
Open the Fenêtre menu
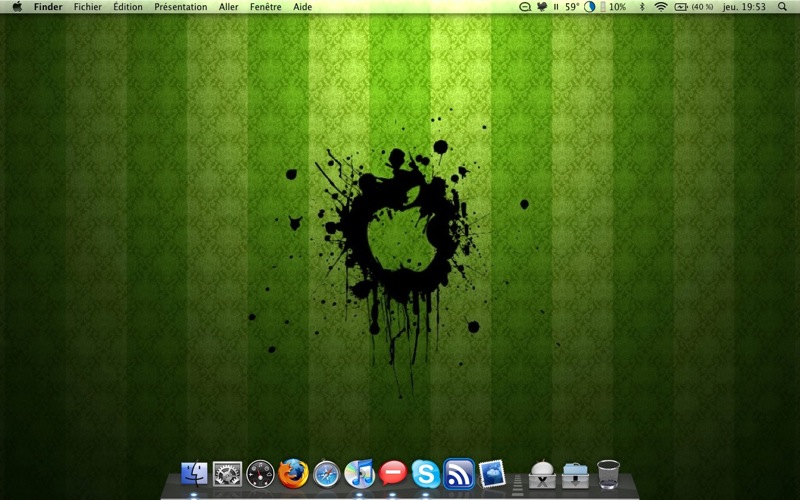[x=266, y=7]
